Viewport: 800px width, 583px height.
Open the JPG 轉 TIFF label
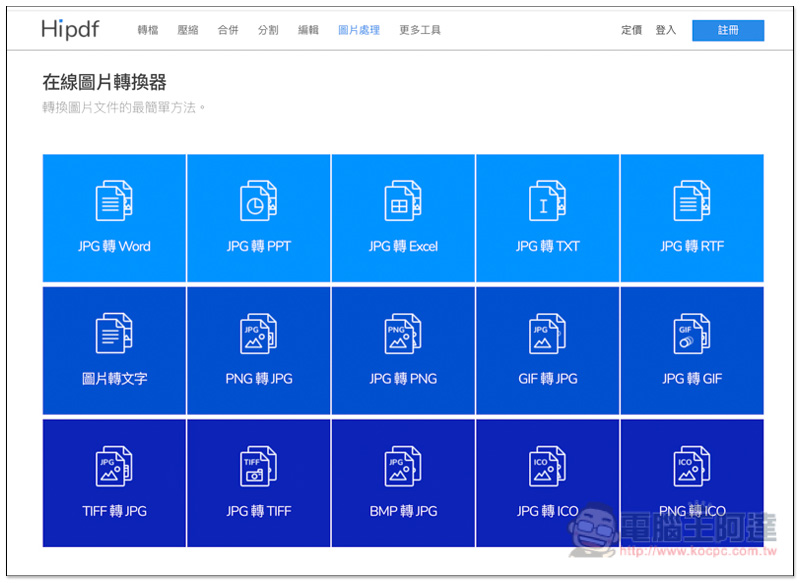tap(259, 511)
